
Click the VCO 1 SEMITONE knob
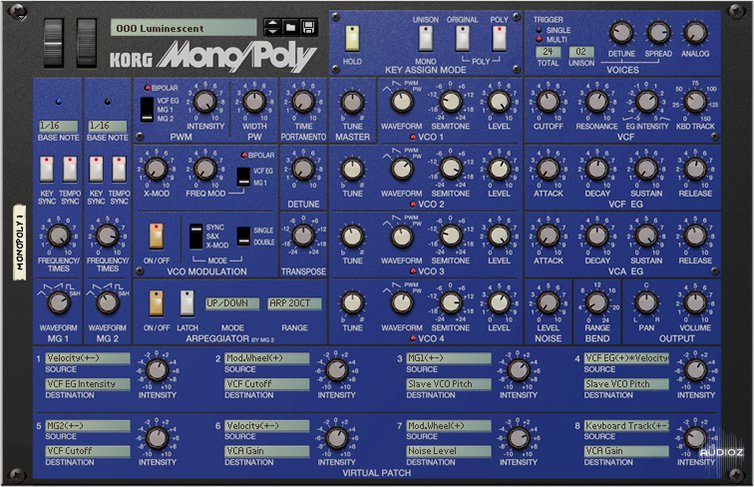451,102
